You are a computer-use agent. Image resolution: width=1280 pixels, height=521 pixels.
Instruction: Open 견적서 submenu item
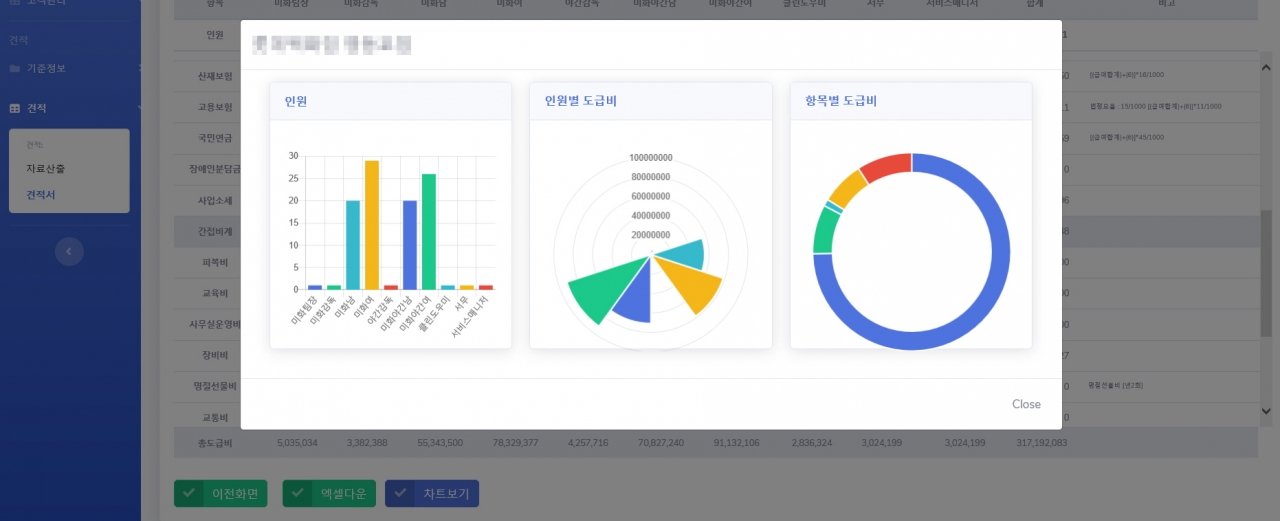coord(41,194)
